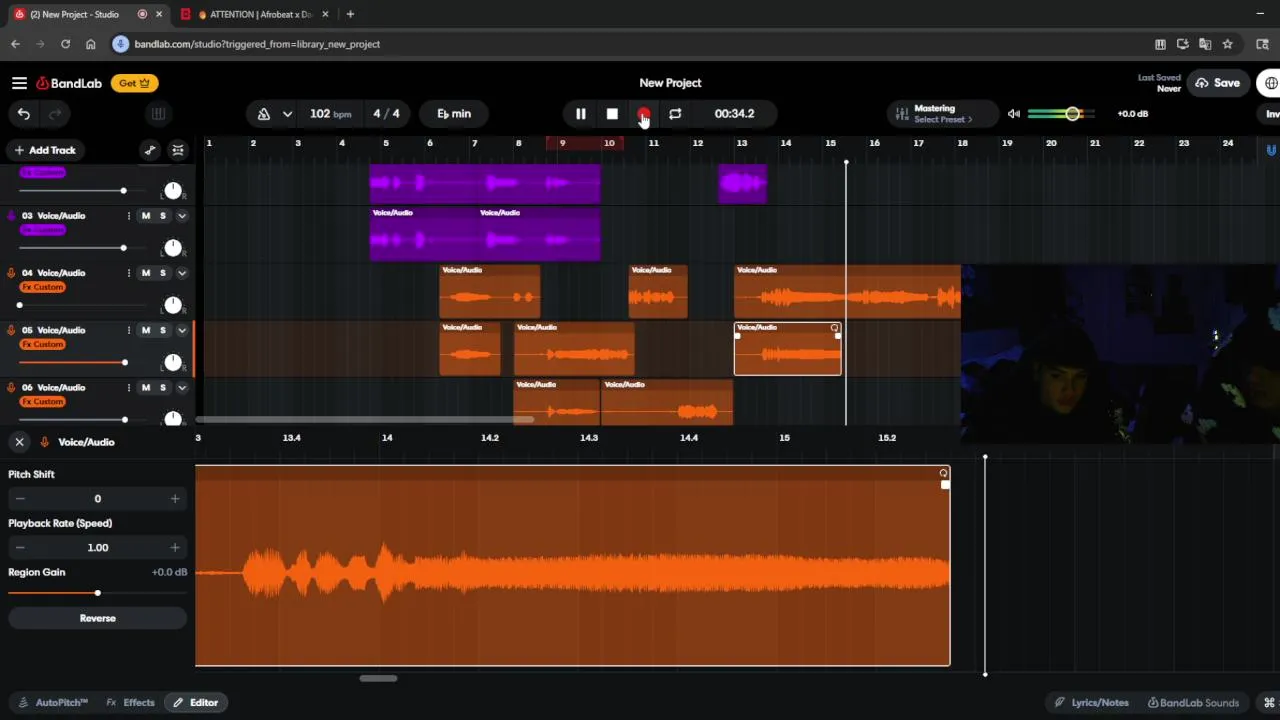Image resolution: width=1280 pixels, height=720 pixels.
Task: Decrease Playback Rate speed
Action: pos(19,548)
